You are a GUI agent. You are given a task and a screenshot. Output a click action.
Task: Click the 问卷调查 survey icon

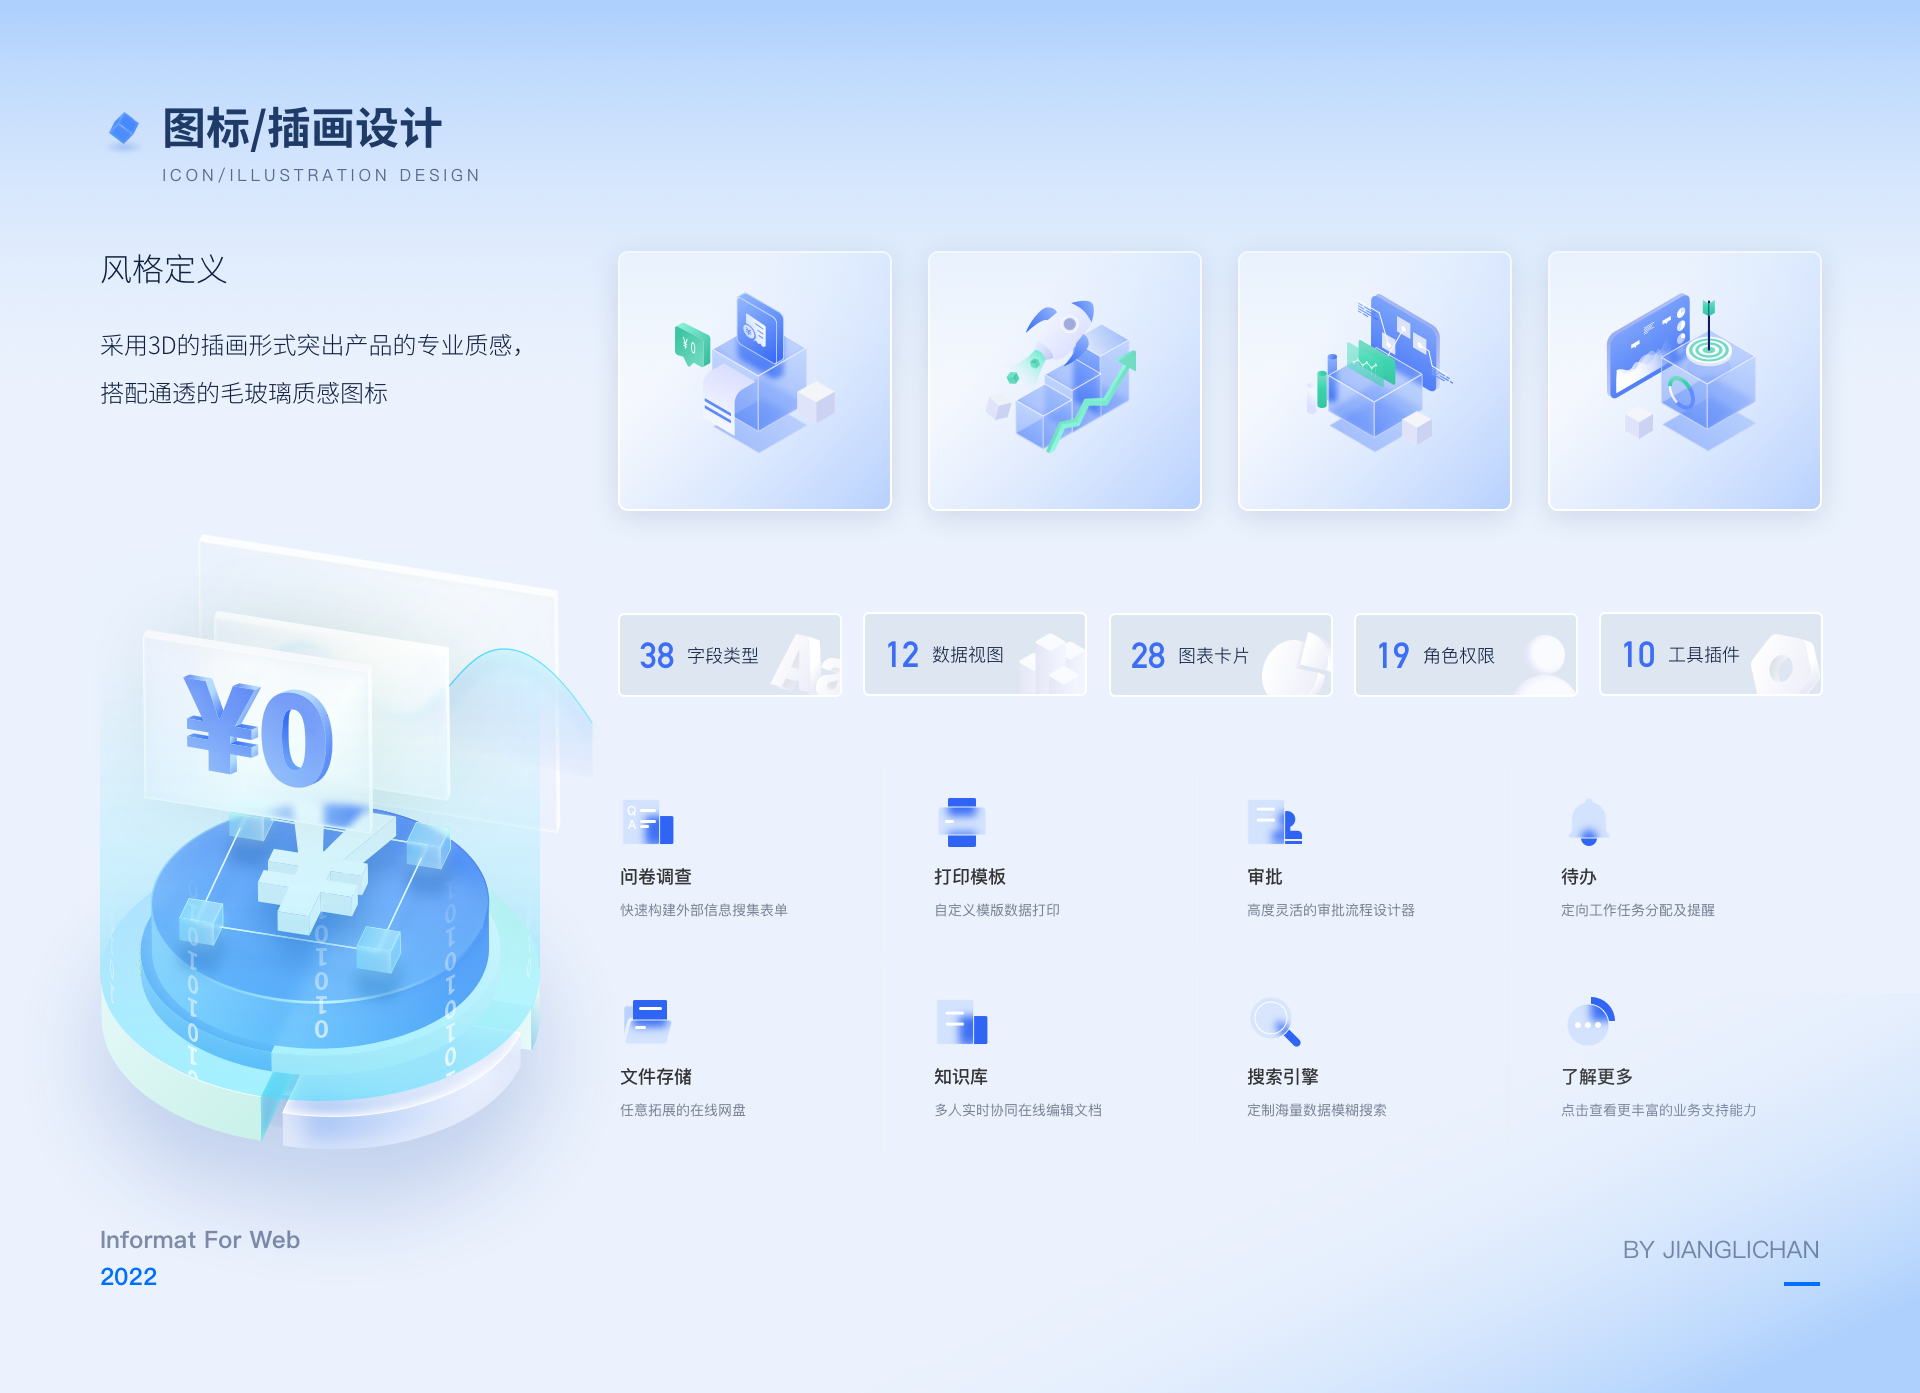coord(648,822)
